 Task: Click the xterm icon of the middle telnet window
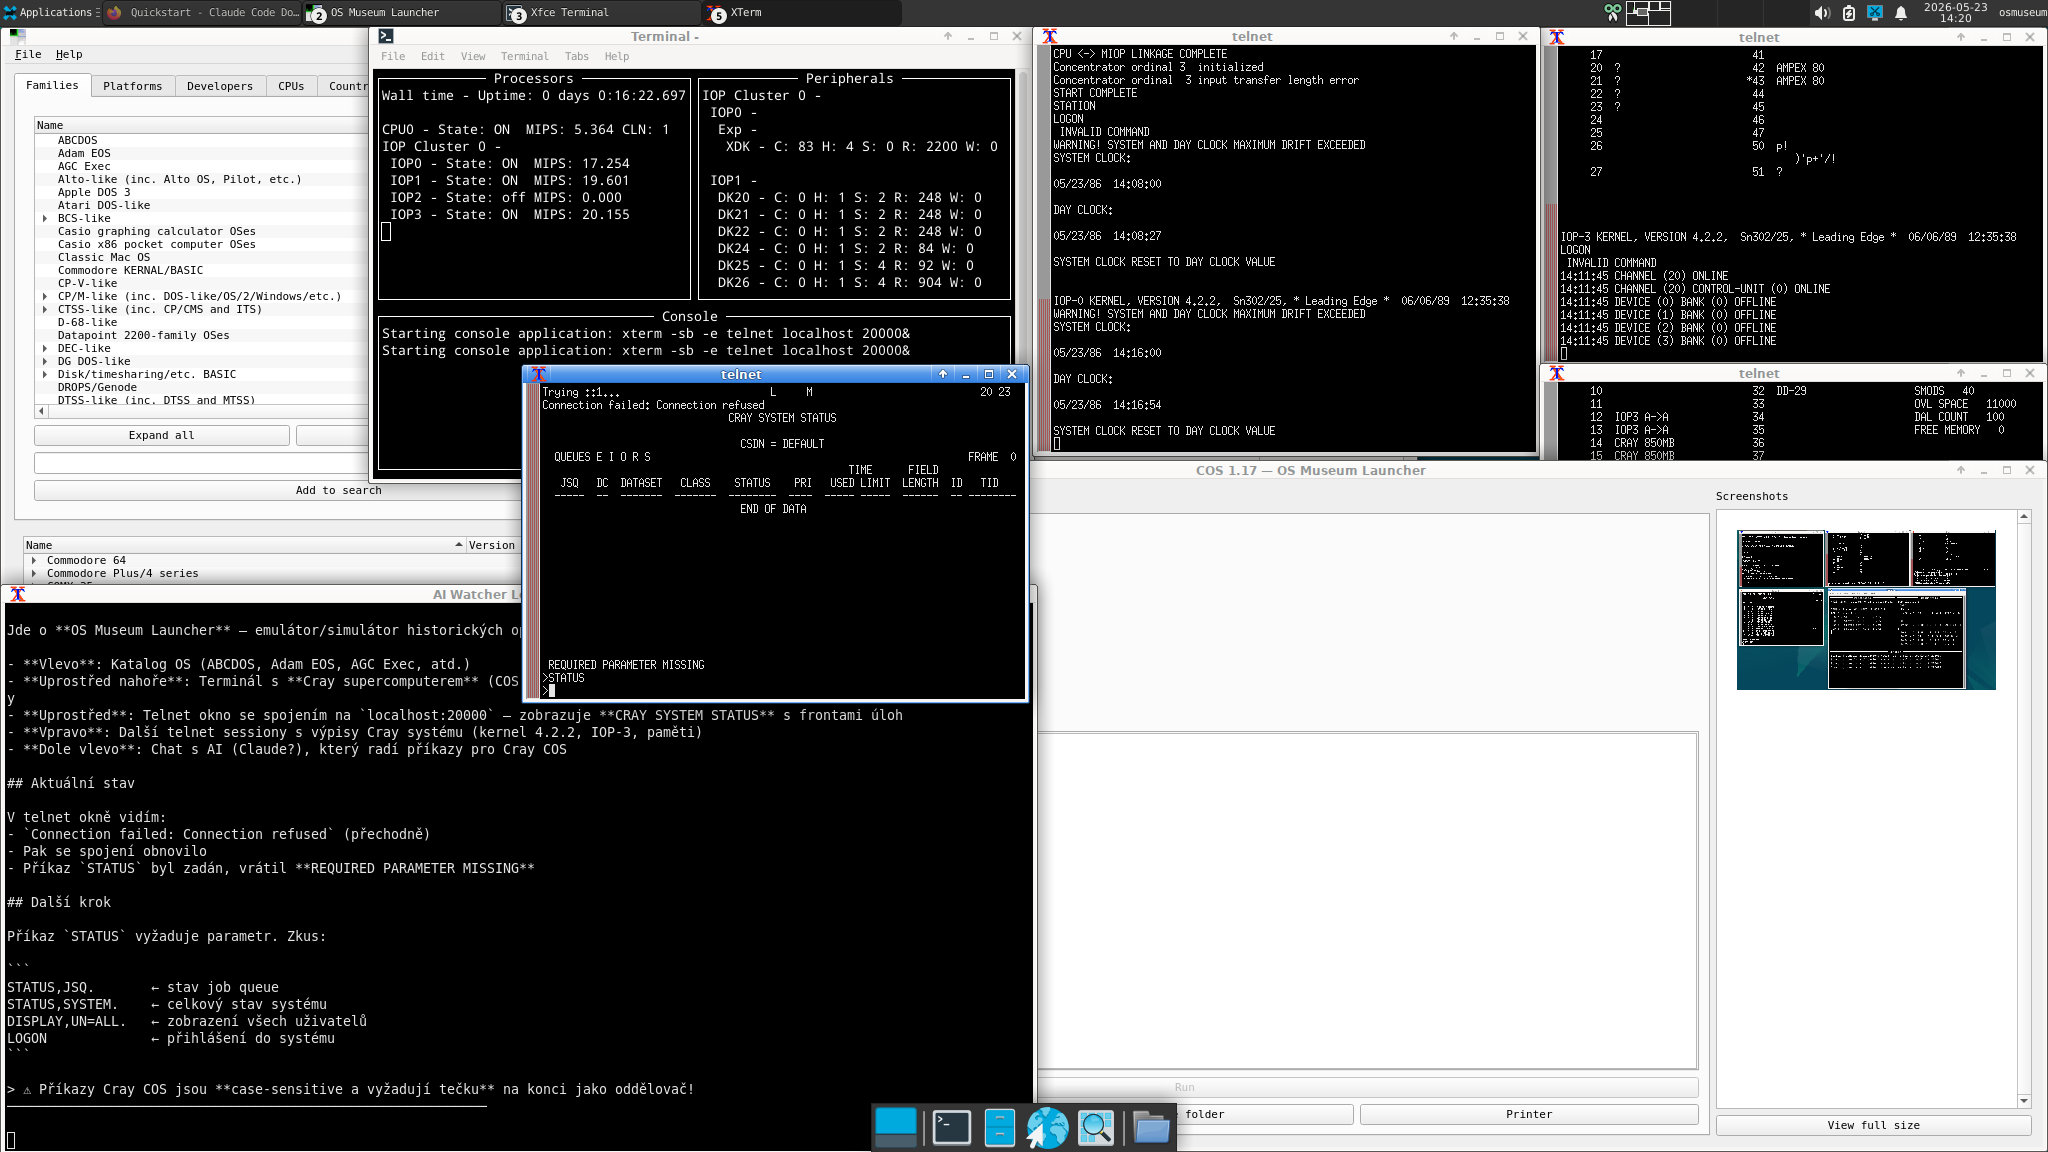coord(1049,36)
